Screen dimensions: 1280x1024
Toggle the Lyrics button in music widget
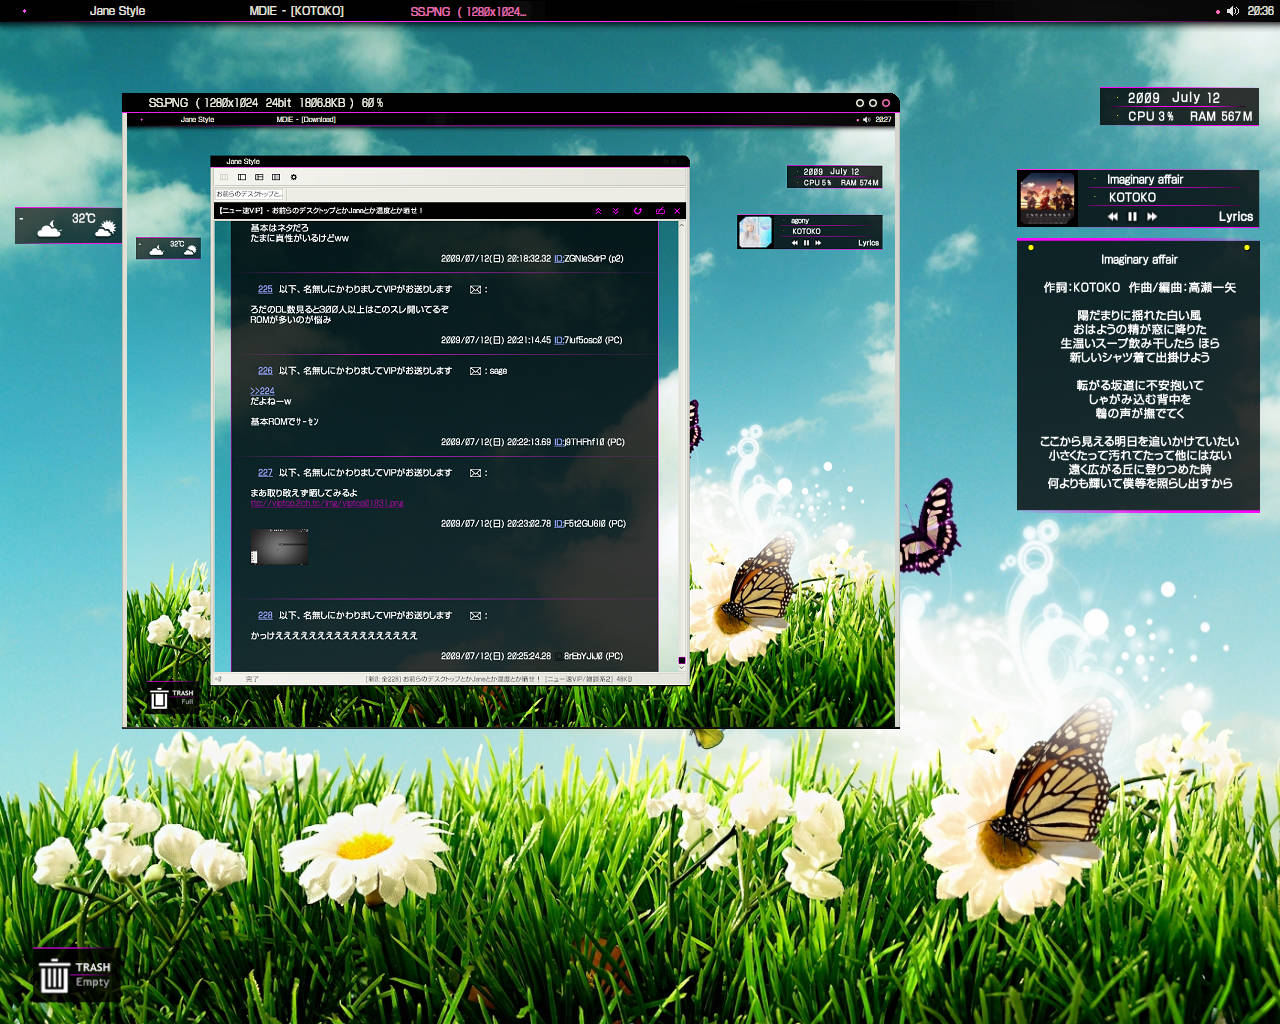[1235, 216]
